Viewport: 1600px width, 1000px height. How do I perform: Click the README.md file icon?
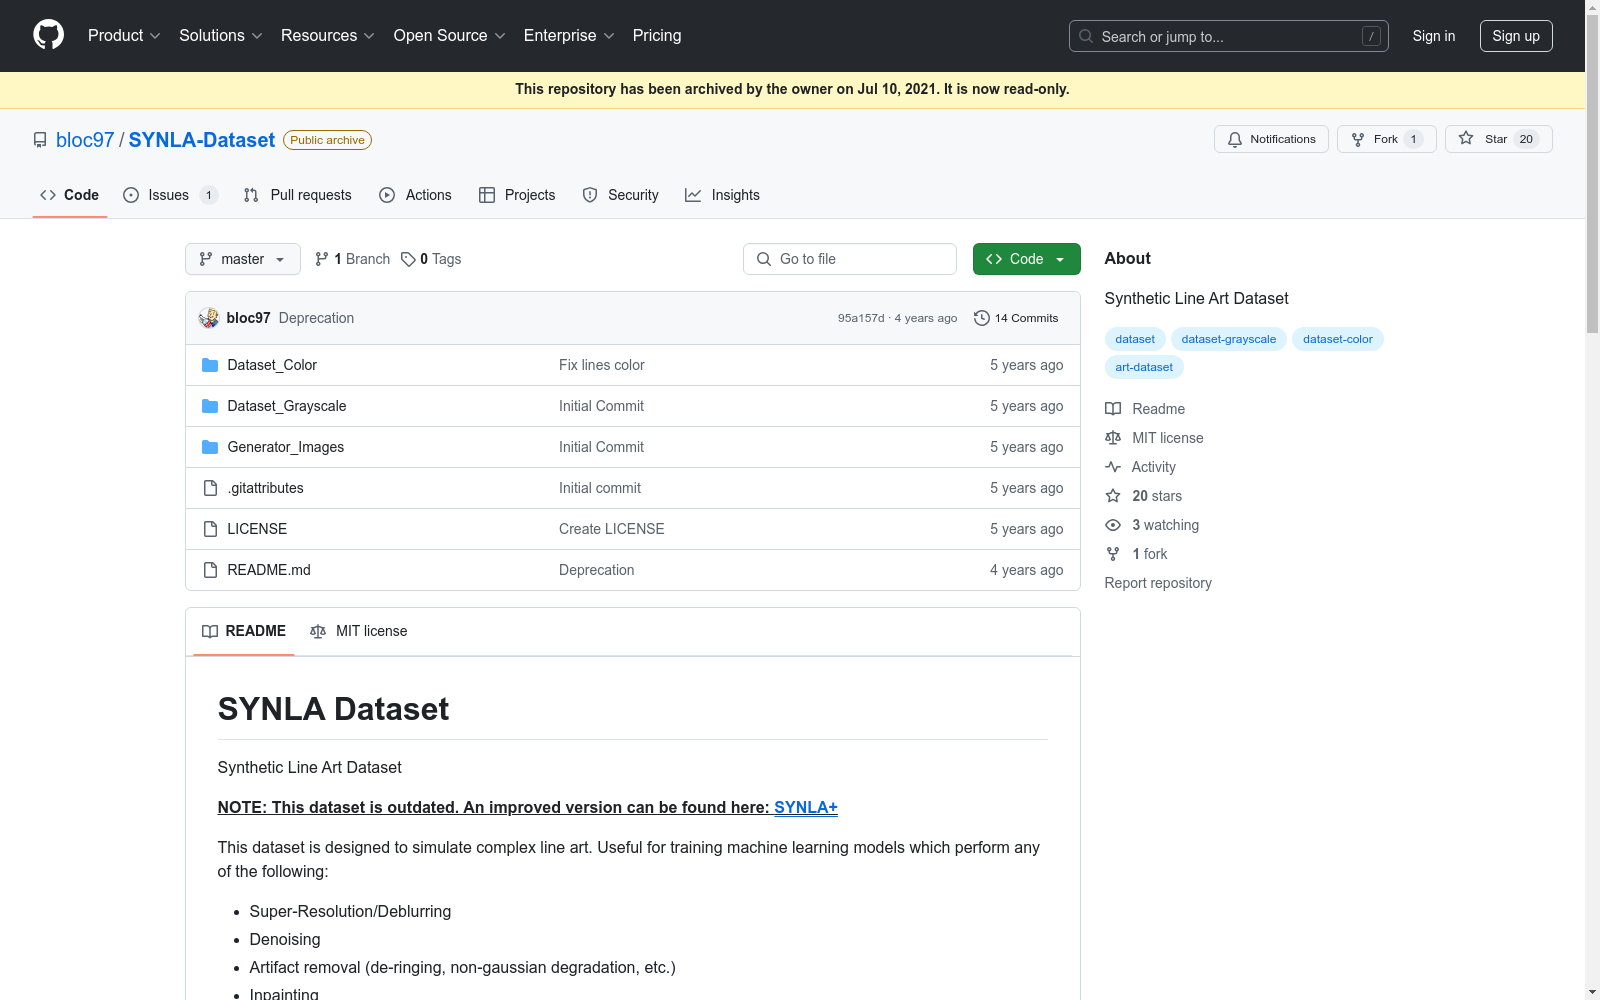[210, 570]
